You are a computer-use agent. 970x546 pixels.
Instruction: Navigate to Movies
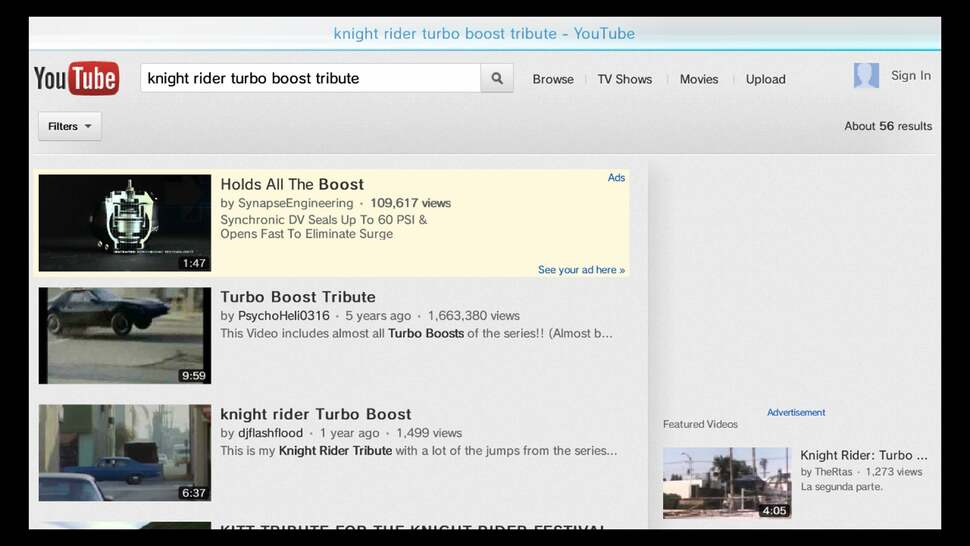click(698, 79)
